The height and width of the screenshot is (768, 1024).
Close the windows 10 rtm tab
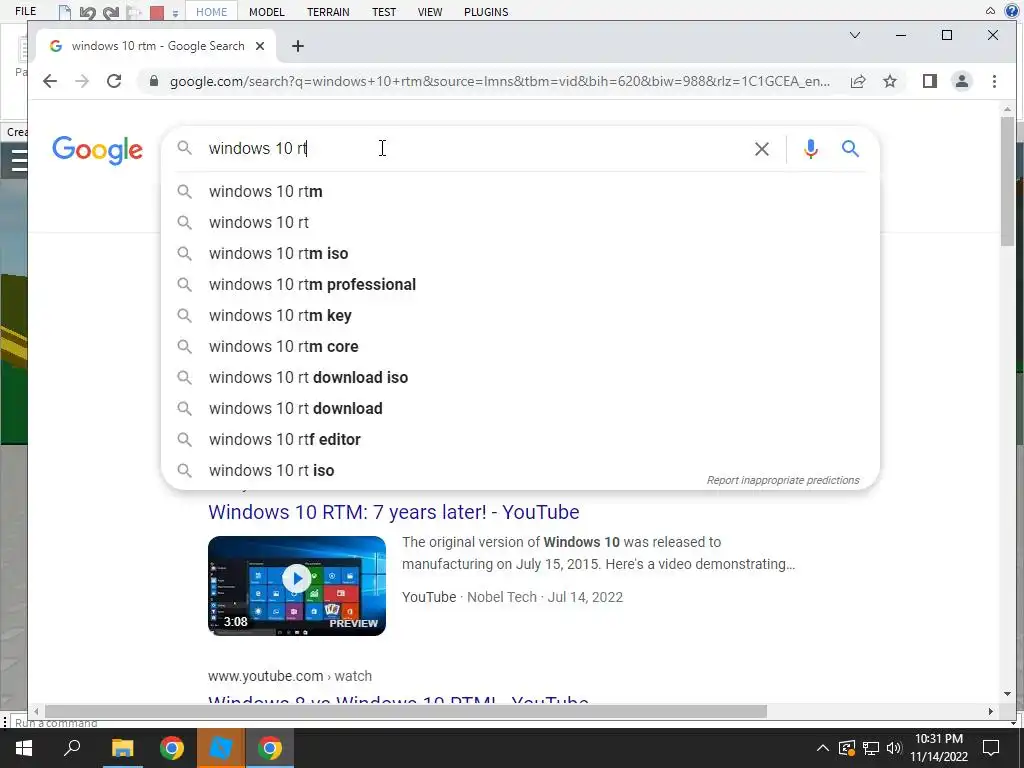pyautogui.click(x=260, y=46)
